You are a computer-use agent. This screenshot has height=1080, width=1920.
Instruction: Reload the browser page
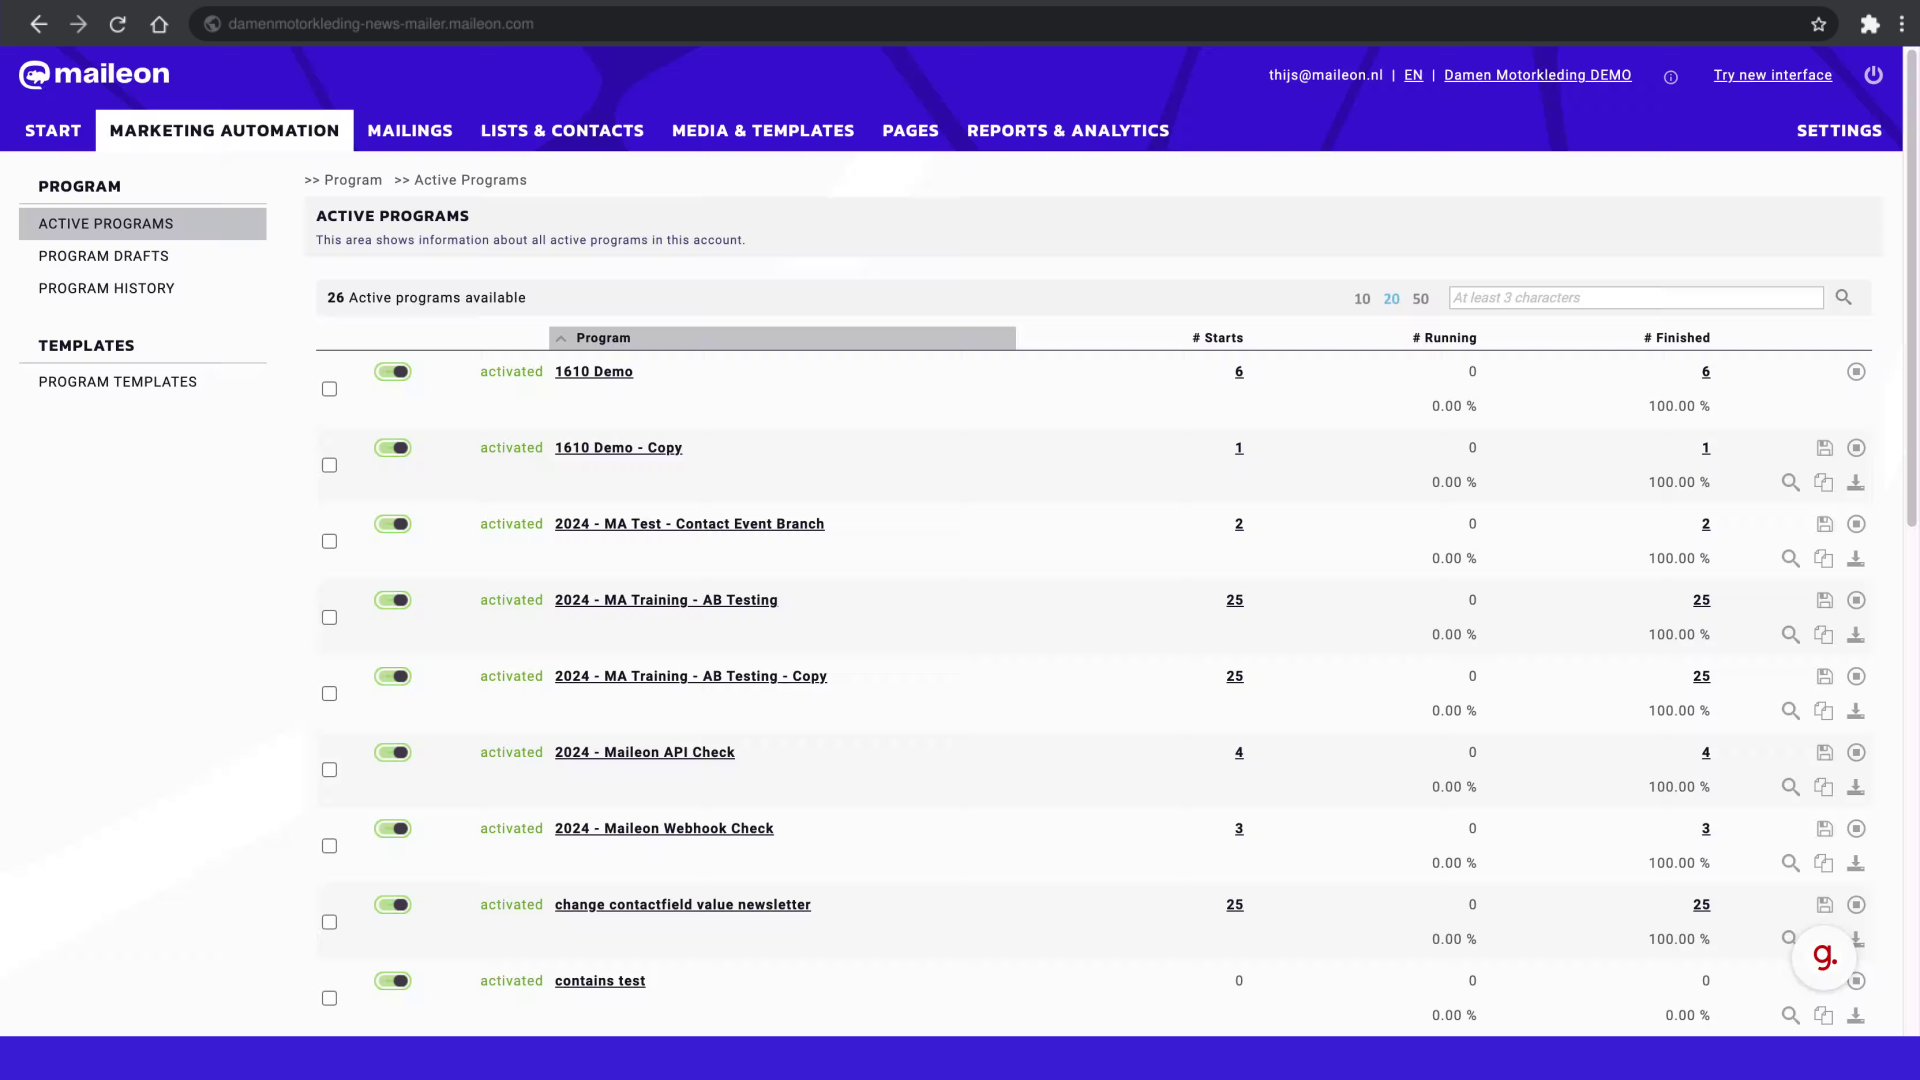coord(118,24)
